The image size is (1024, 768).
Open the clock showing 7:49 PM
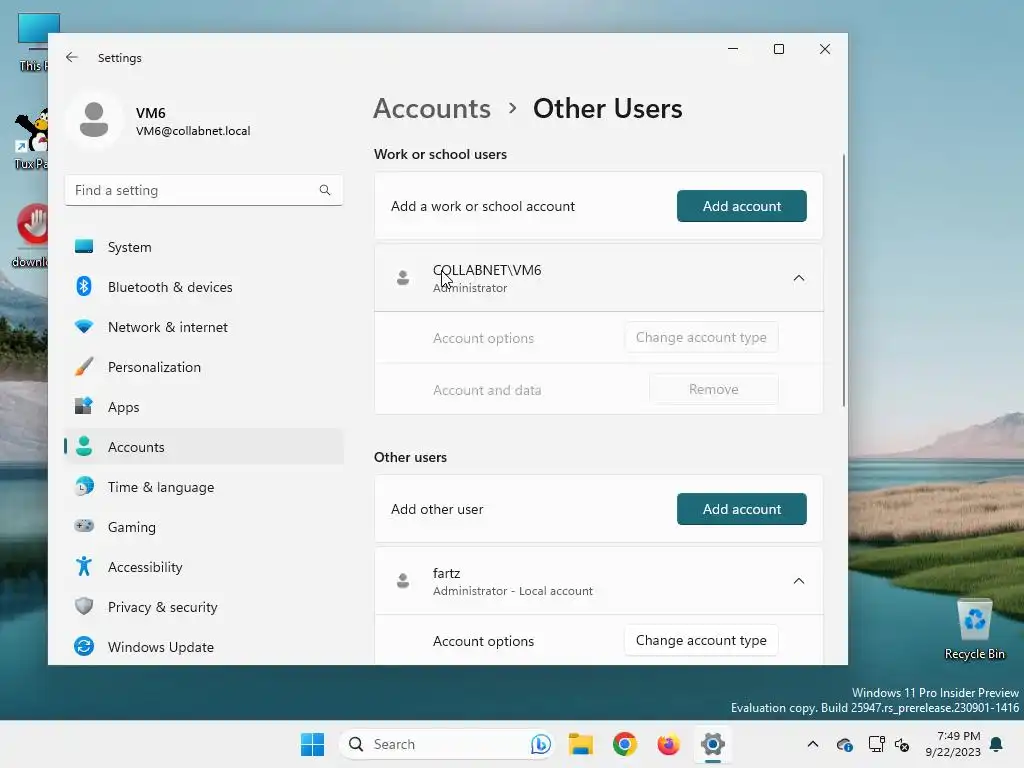[x=953, y=744]
